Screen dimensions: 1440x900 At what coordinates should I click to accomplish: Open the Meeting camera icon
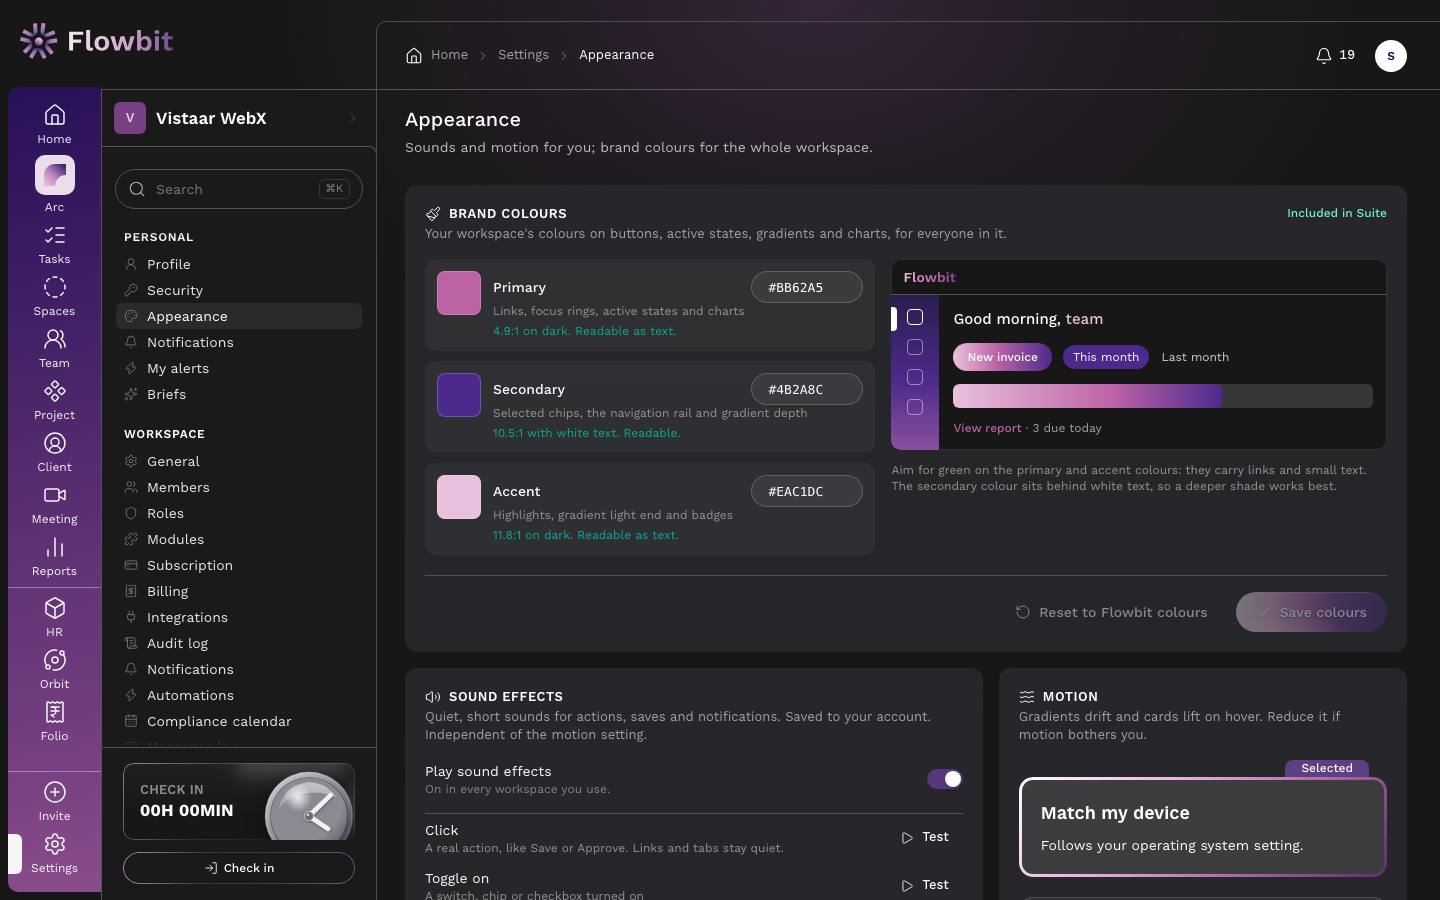(x=55, y=496)
